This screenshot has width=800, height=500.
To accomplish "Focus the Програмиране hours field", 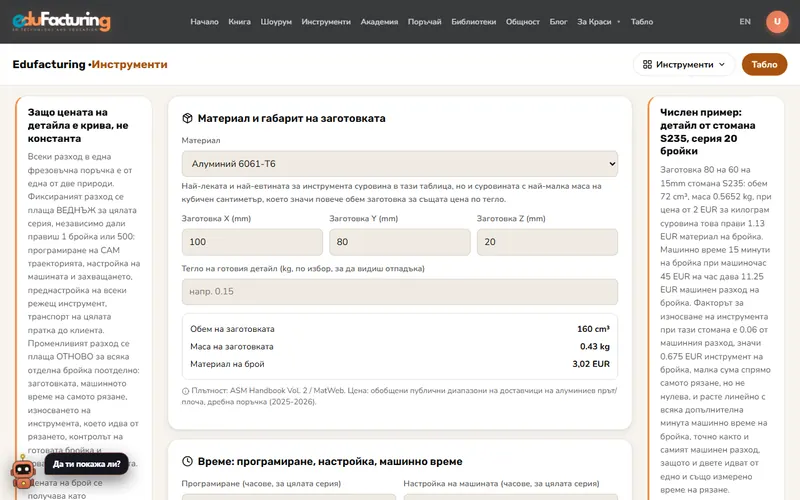I will (x=289, y=497).
